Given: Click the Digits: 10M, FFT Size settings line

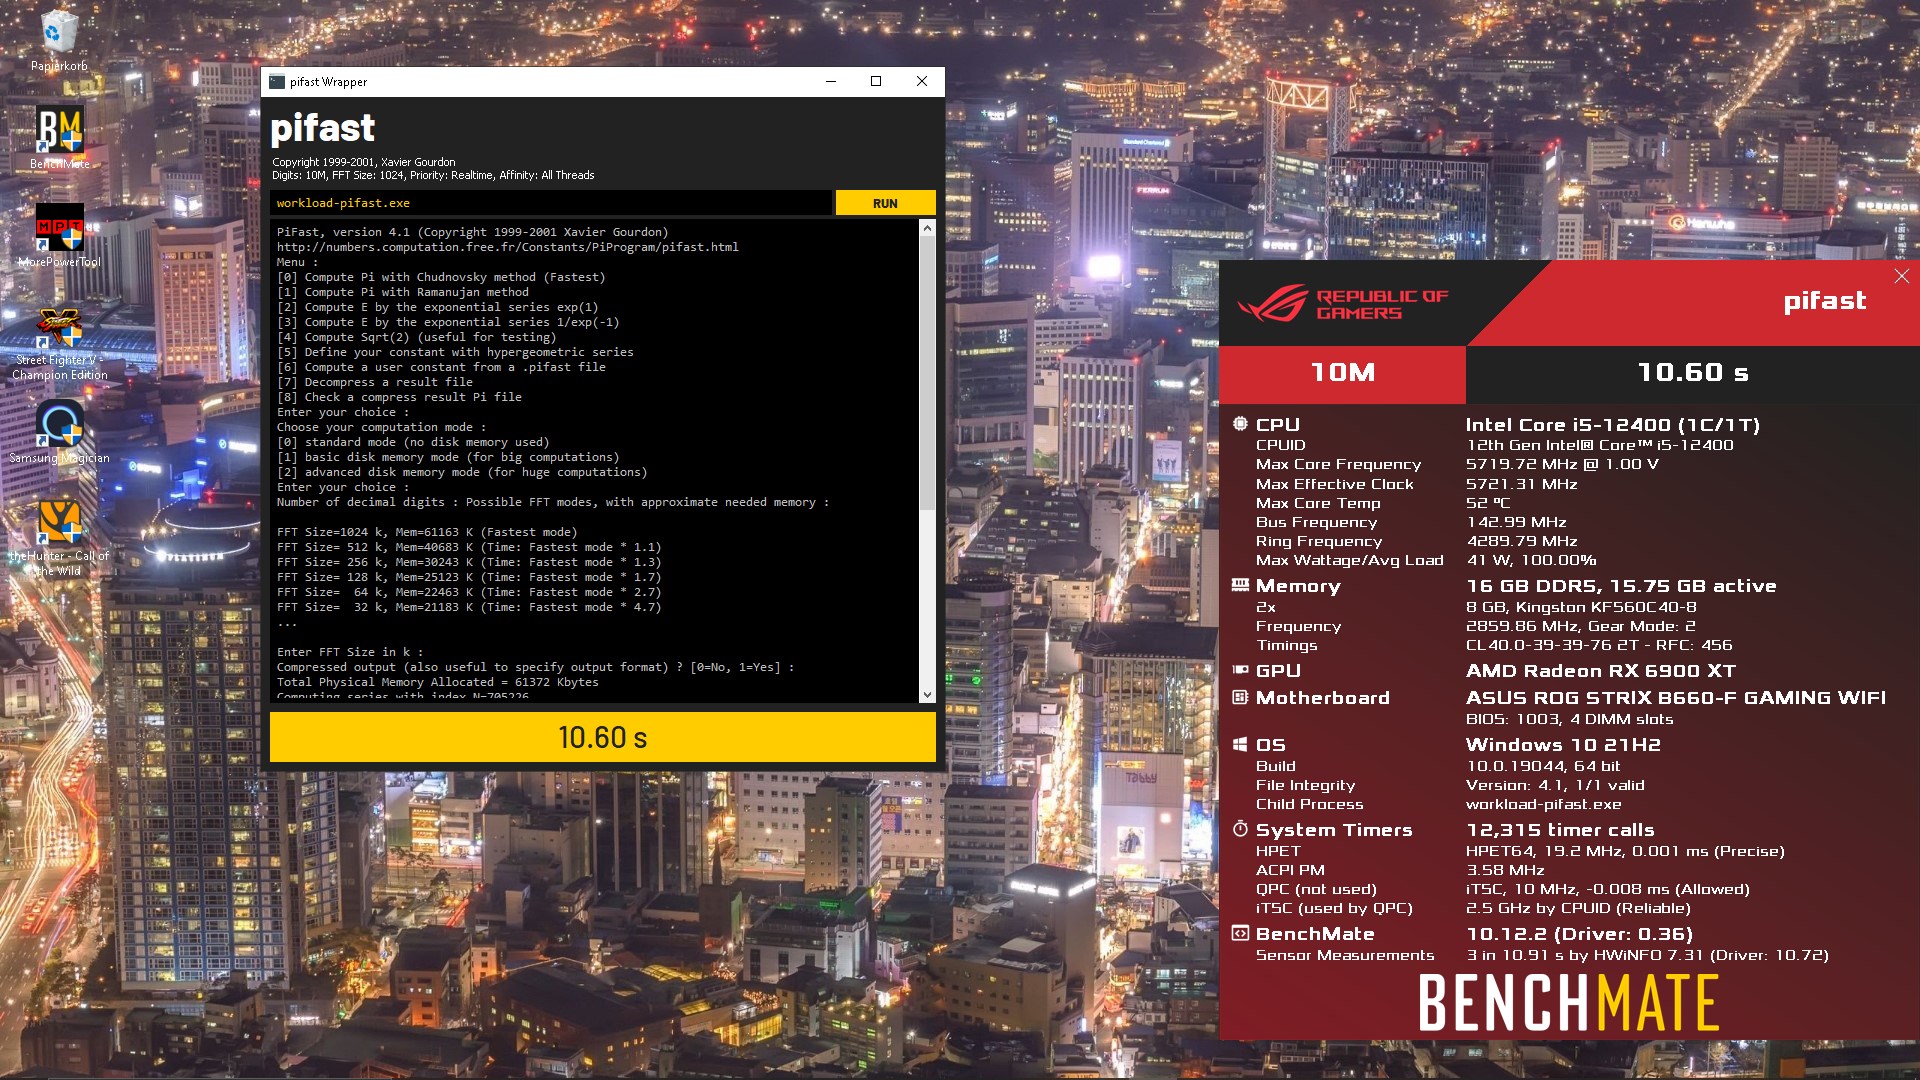Looking at the screenshot, I should (x=433, y=175).
